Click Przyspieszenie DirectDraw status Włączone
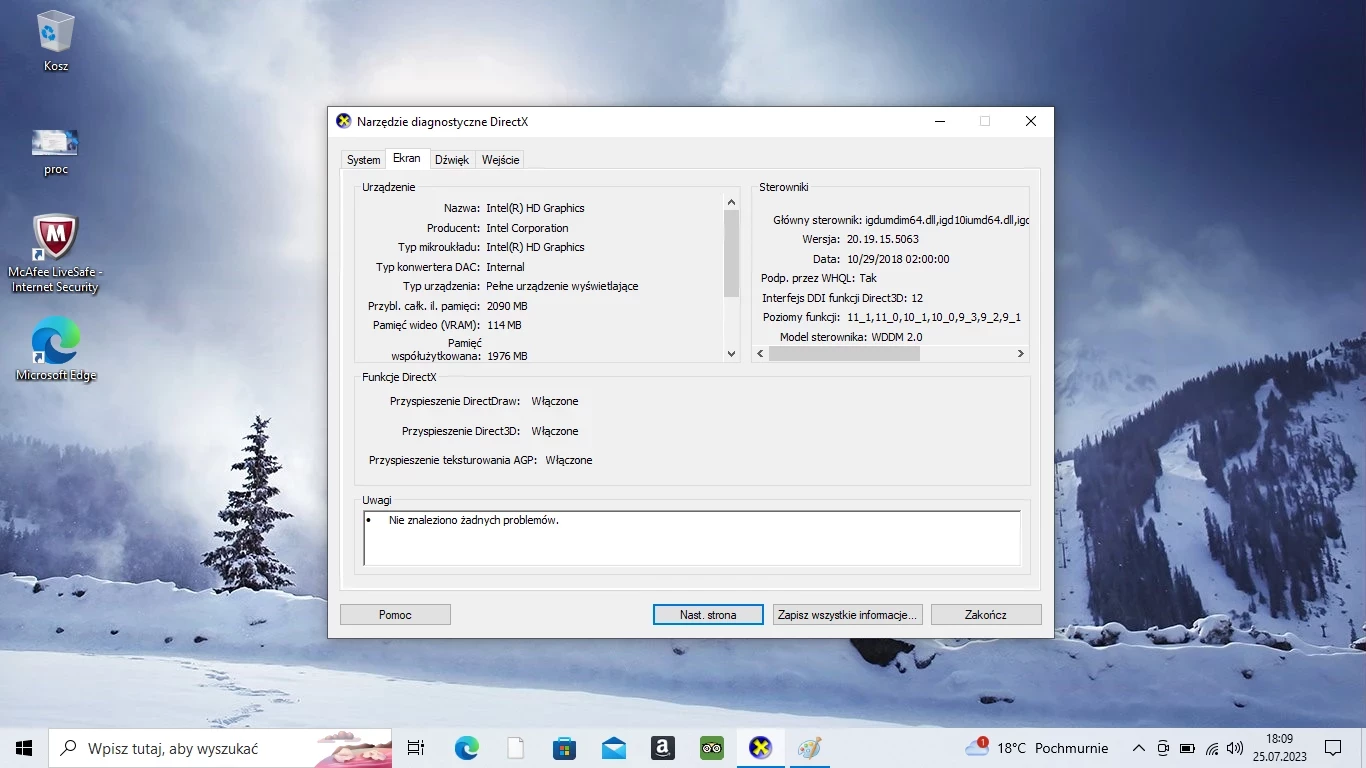 point(555,401)
